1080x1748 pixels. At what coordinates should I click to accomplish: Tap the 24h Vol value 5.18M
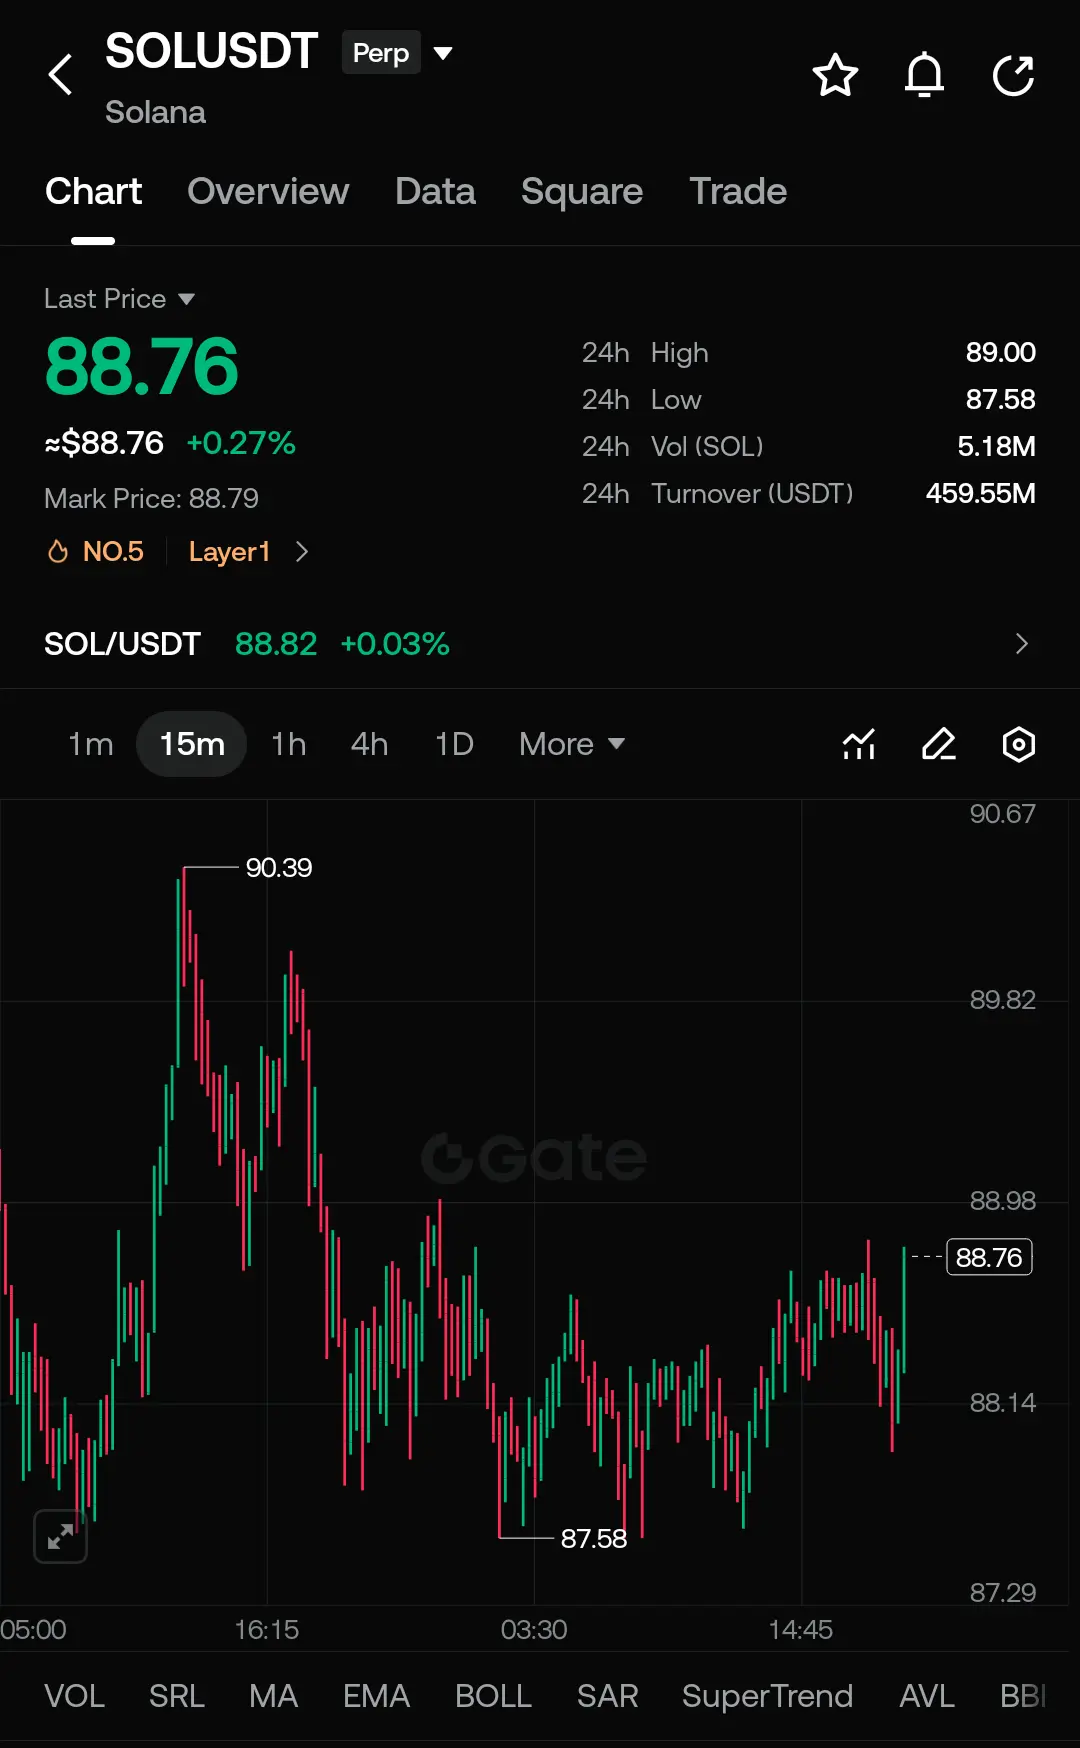(x=996, y=446)
